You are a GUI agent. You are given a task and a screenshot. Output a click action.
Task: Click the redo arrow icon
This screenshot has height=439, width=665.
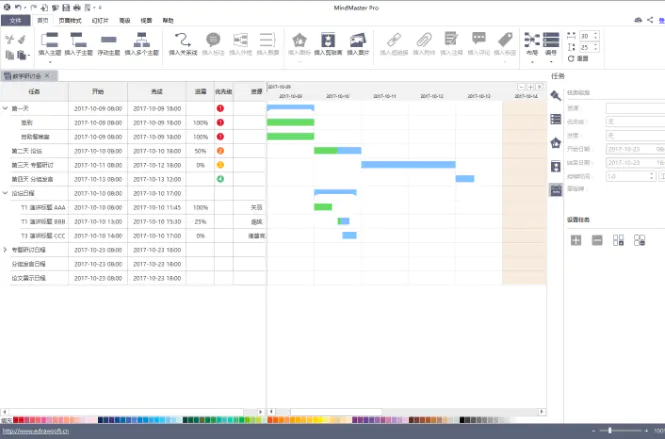tap(34, 7)
